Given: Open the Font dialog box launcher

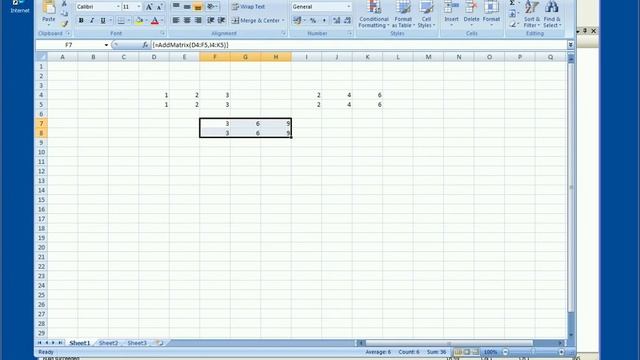Looking at the screenshot, I should click(162, 33).
